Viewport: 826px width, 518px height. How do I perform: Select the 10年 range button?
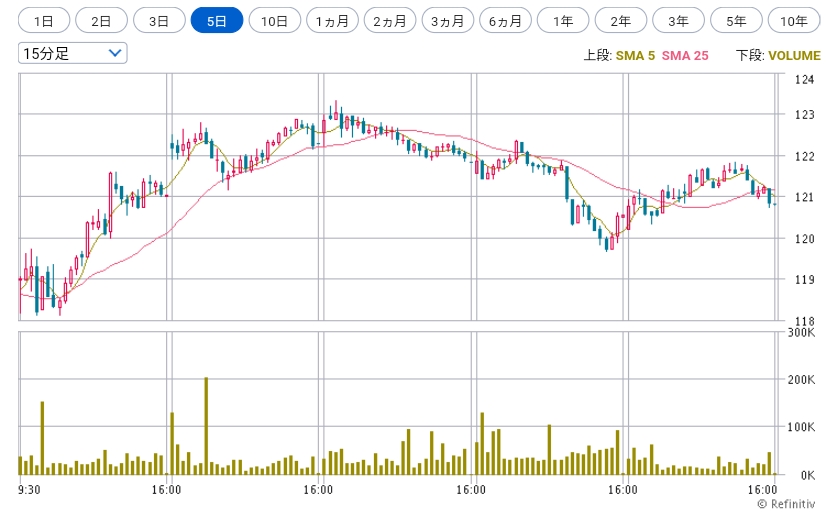(794, 21)
